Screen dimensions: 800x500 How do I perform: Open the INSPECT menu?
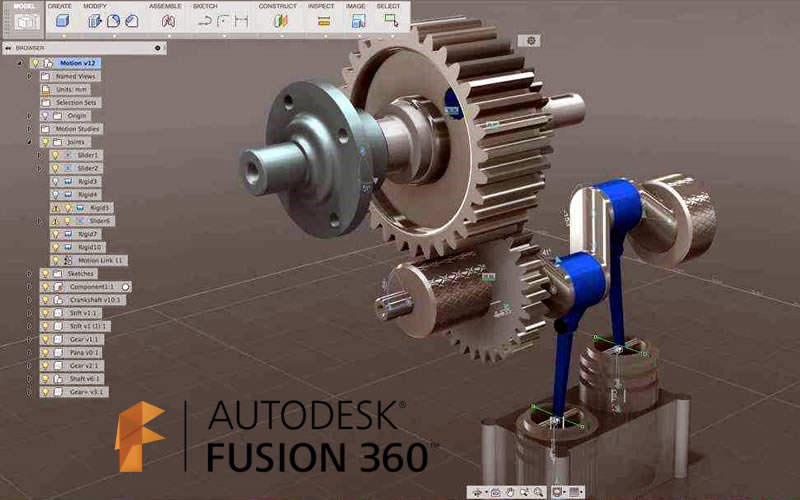[321, 6]
